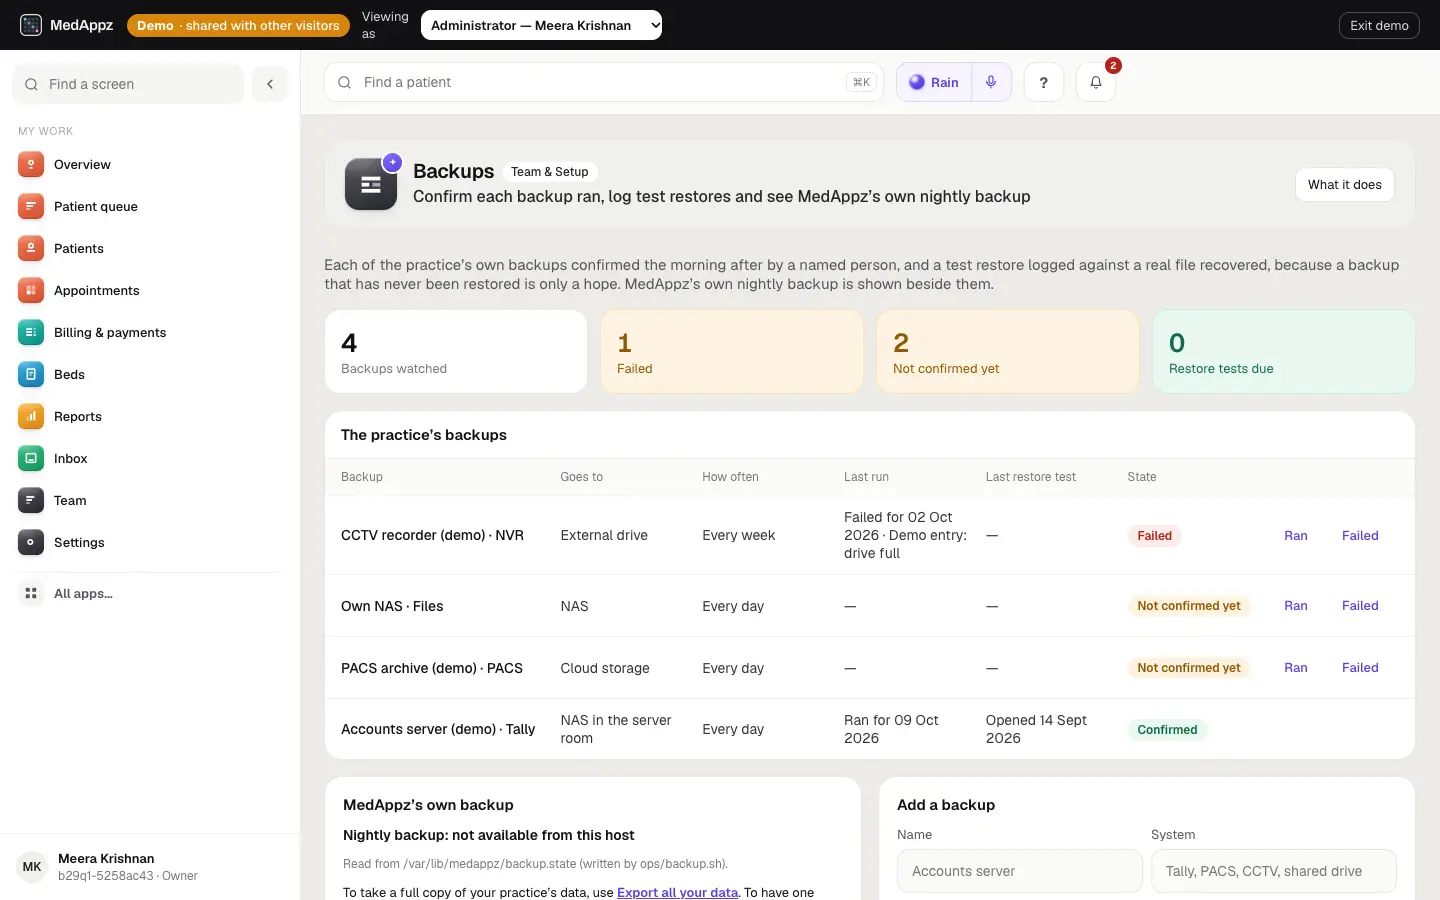The image size is (1440, 900).
Task: Open Patient queue from sidebar icon
Action: [x=31, y=206]
